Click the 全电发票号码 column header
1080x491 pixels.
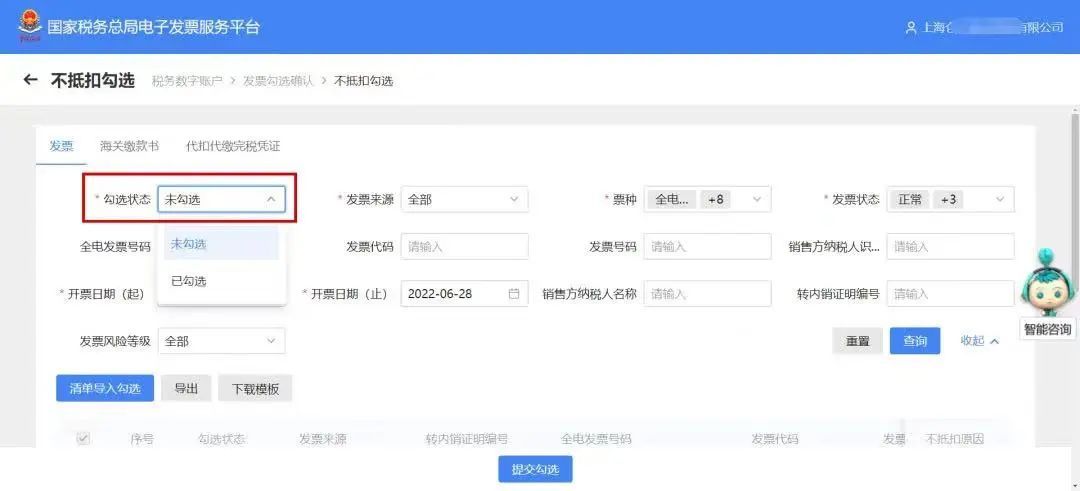[596, 439]
